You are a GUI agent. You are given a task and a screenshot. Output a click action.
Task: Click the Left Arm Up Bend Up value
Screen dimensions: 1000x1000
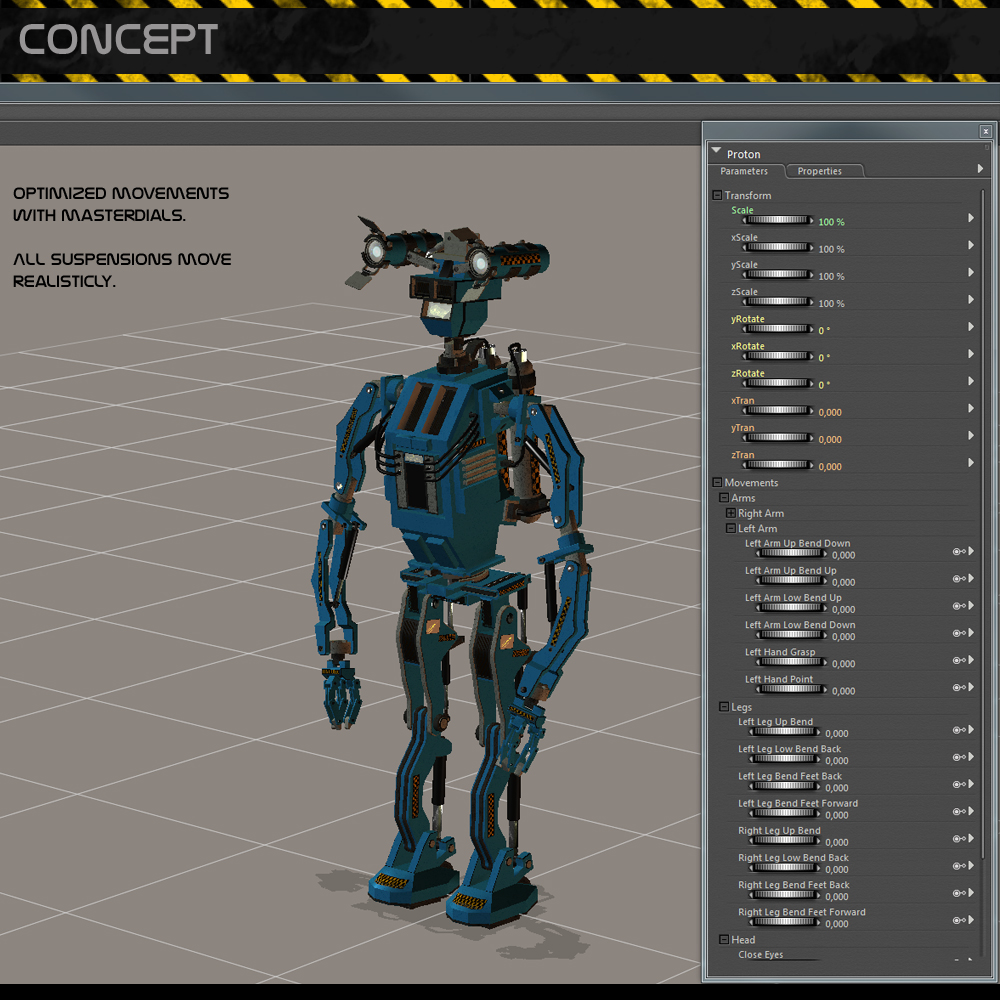[843, 582]
